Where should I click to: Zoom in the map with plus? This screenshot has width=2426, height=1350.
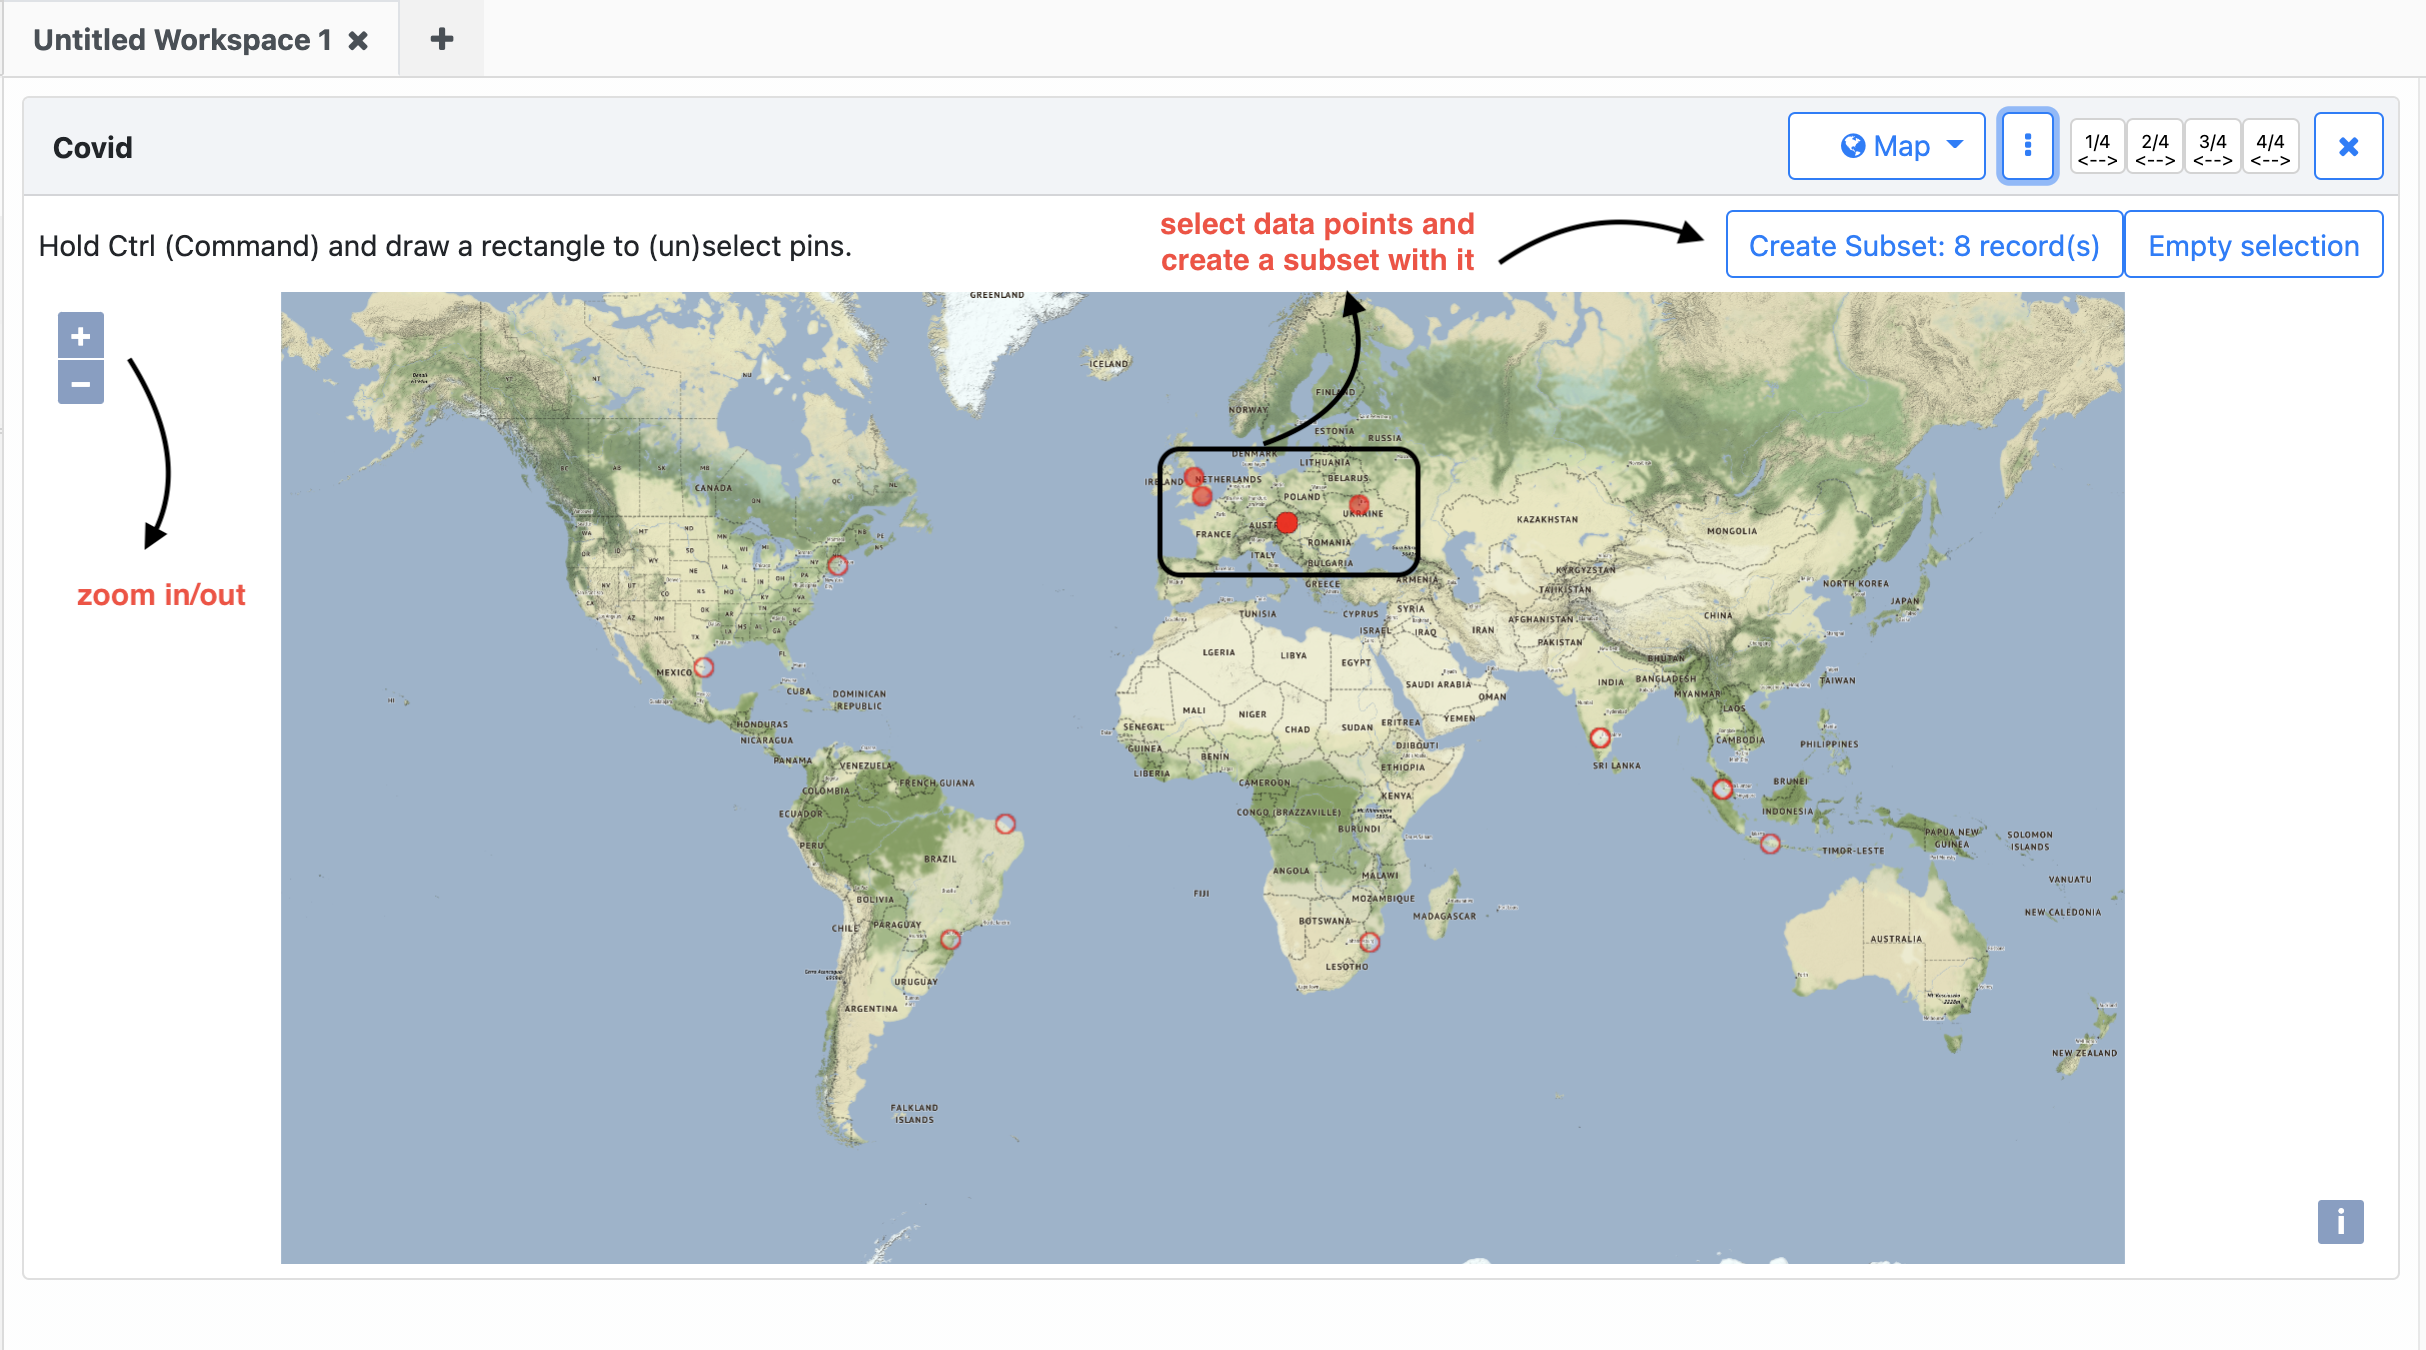point(81,336)
